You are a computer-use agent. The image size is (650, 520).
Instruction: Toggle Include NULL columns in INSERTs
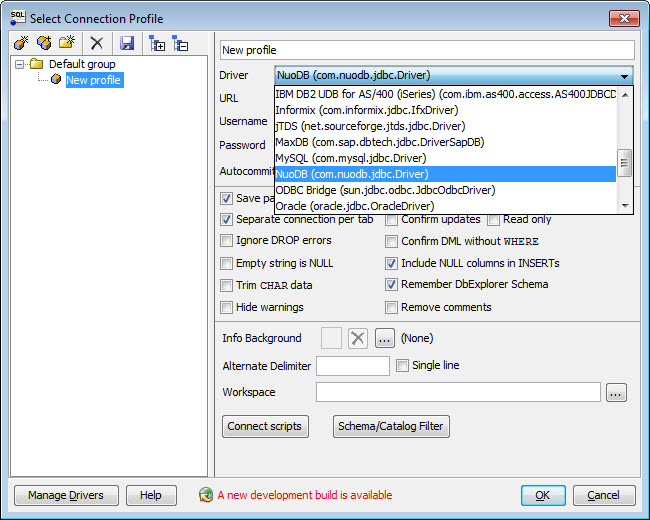(x=391, y=263)
